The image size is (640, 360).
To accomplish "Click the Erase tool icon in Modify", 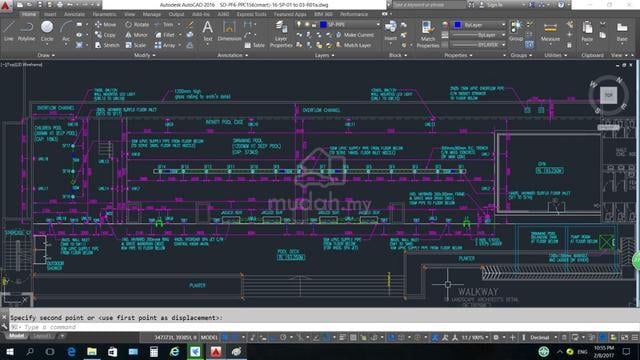I will coord(190,24).
